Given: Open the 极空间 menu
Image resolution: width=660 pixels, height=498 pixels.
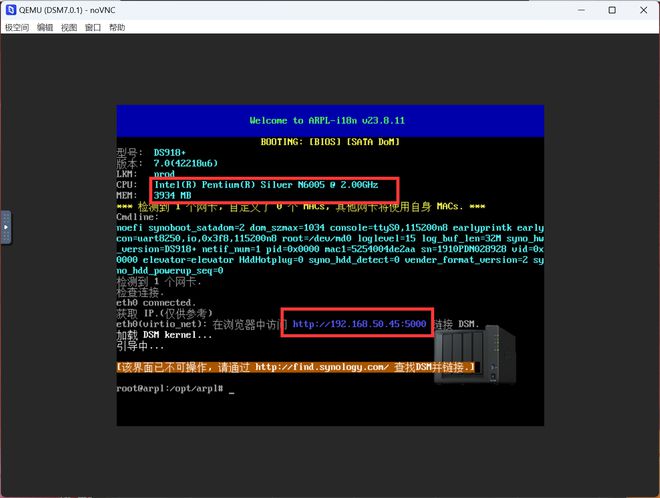Looking at the screenshot, I should coord(17,28).
